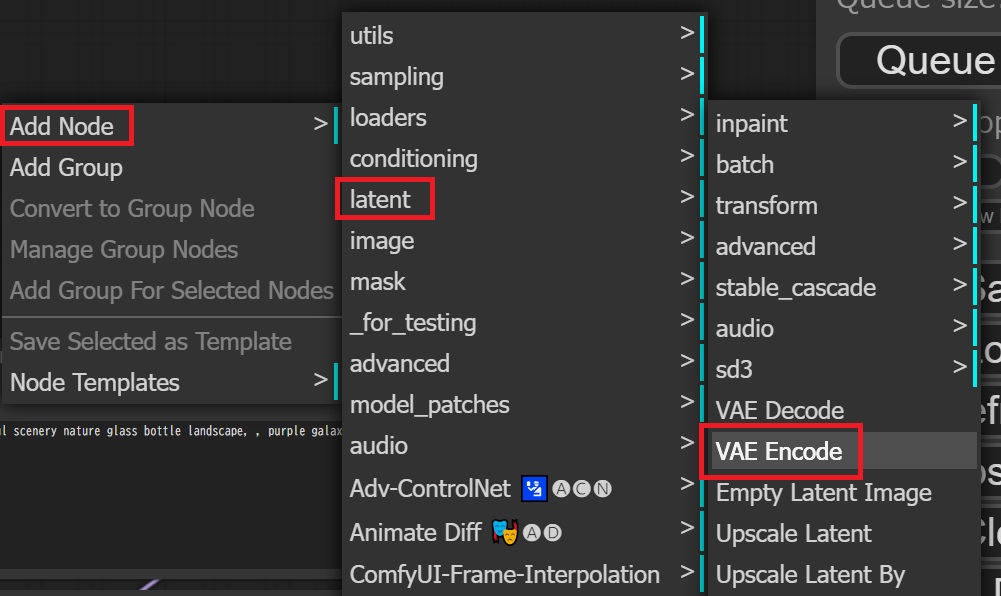
Task: Choose Upscale Latent By
Action: [x=810, y=574]
